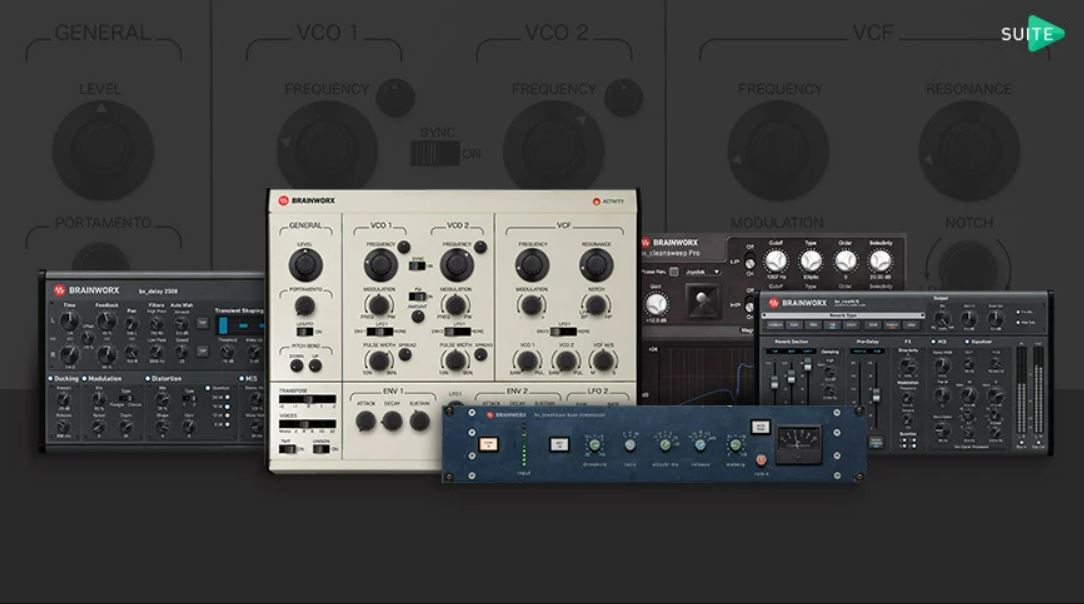
Task: Toggle the Legato switch under Portamento
Action: click(x=304, y=332)
